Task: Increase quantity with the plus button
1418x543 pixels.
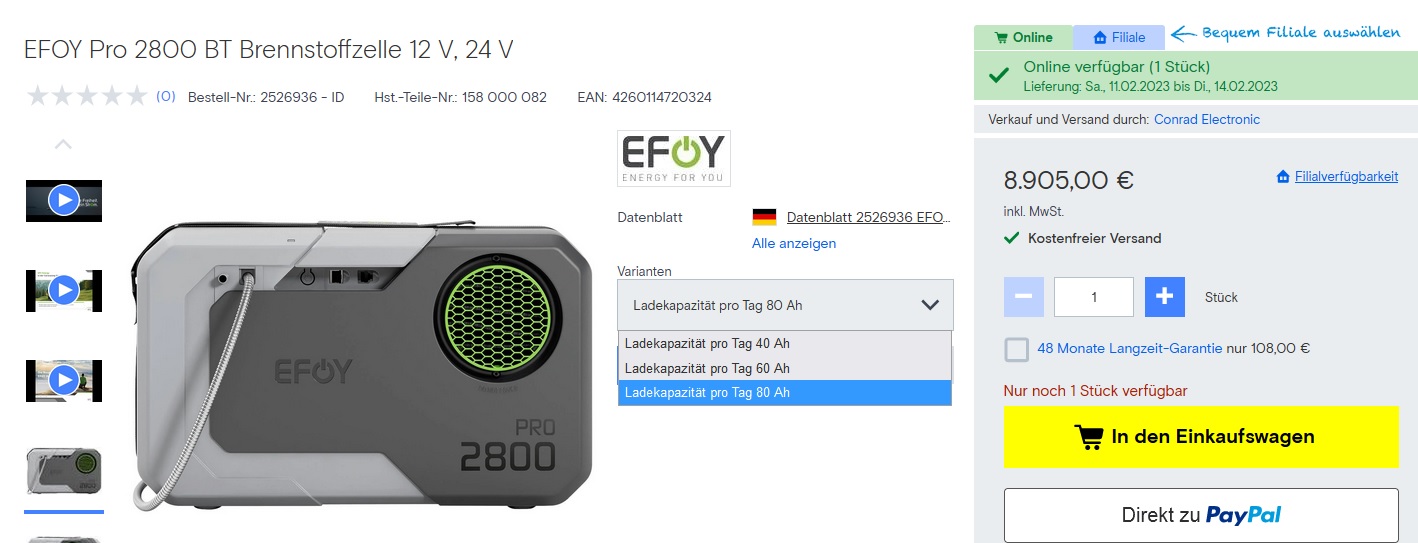Action: [1164, 297]
